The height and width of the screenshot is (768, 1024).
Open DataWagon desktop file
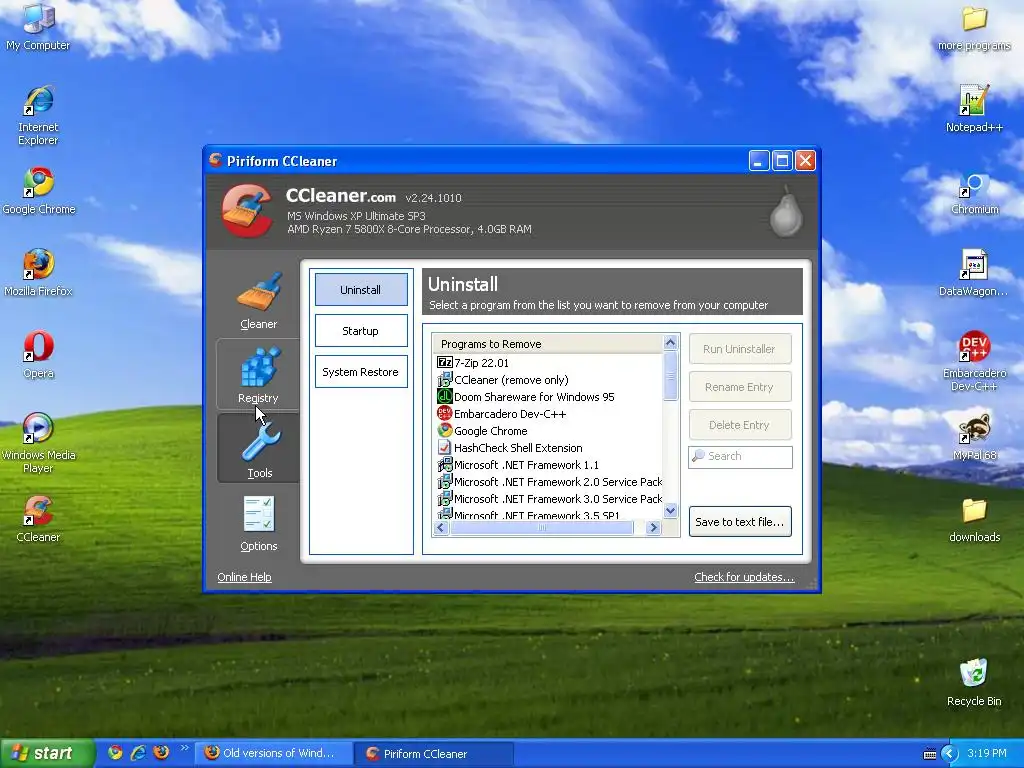973,273
